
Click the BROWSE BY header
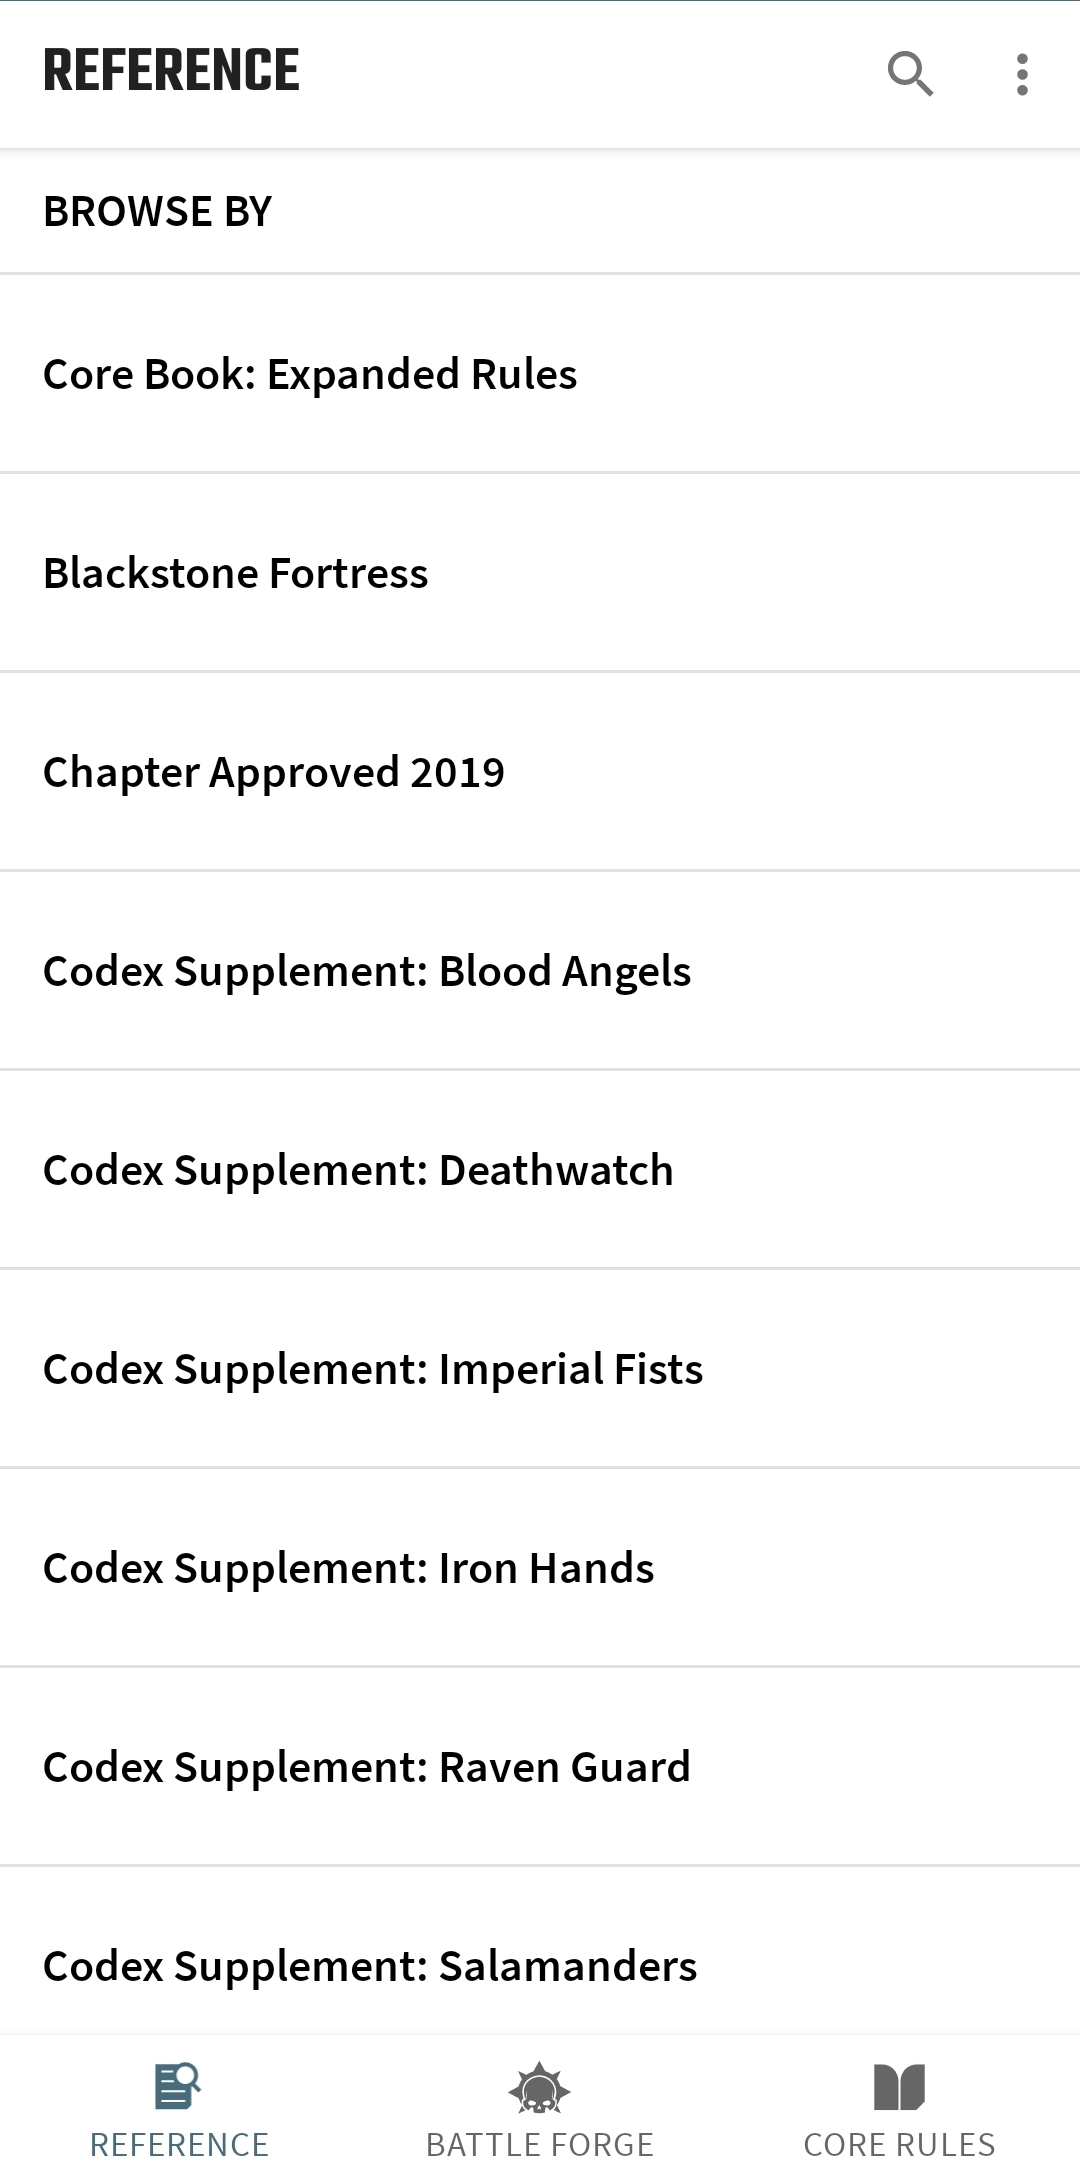click(x=158, y=212)
